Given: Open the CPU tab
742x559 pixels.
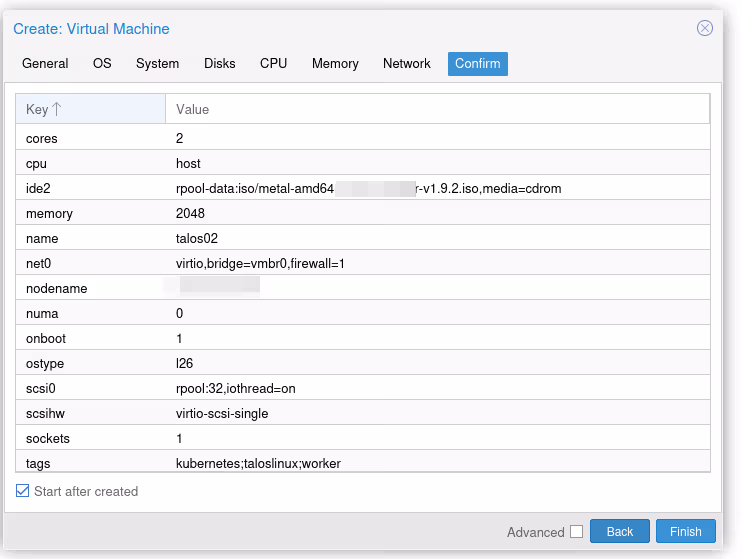Looking at the screenshot, I should pos(273,64).
